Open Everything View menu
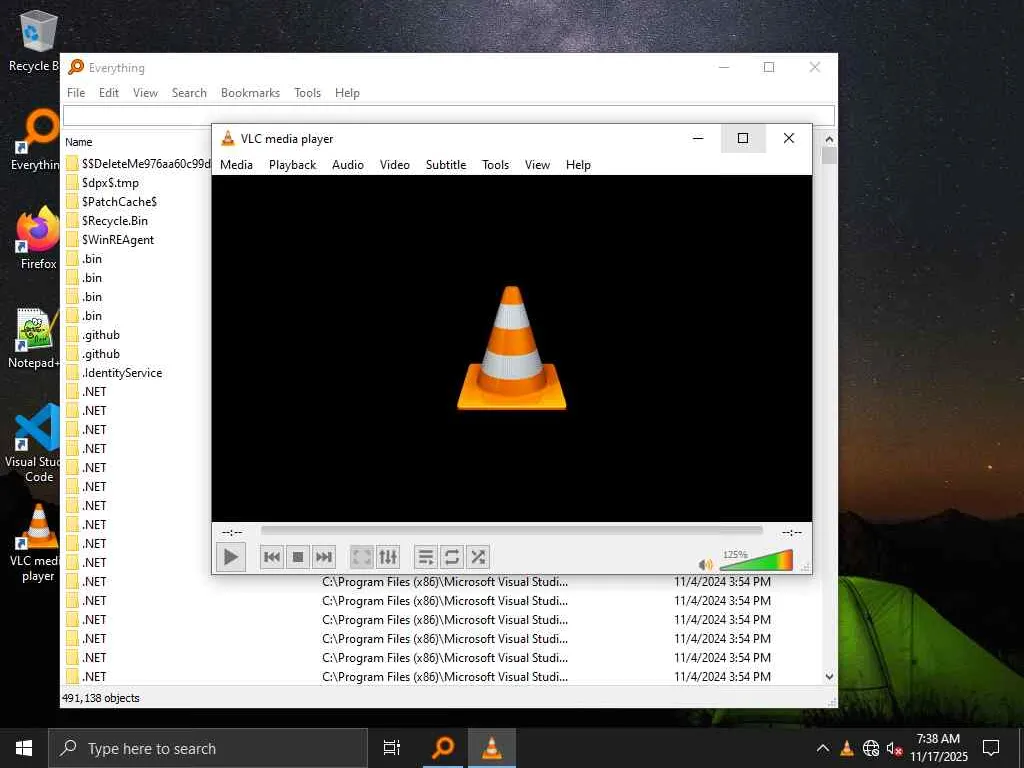1024x768 pixels. [145, 93]
